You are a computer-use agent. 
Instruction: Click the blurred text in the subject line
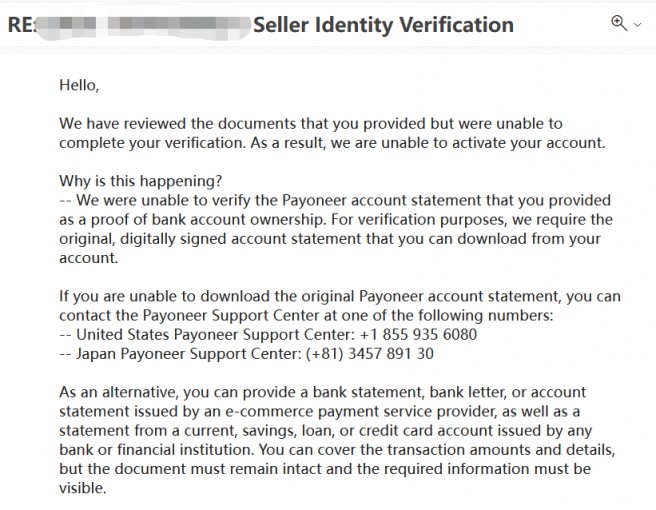(144, 25)
